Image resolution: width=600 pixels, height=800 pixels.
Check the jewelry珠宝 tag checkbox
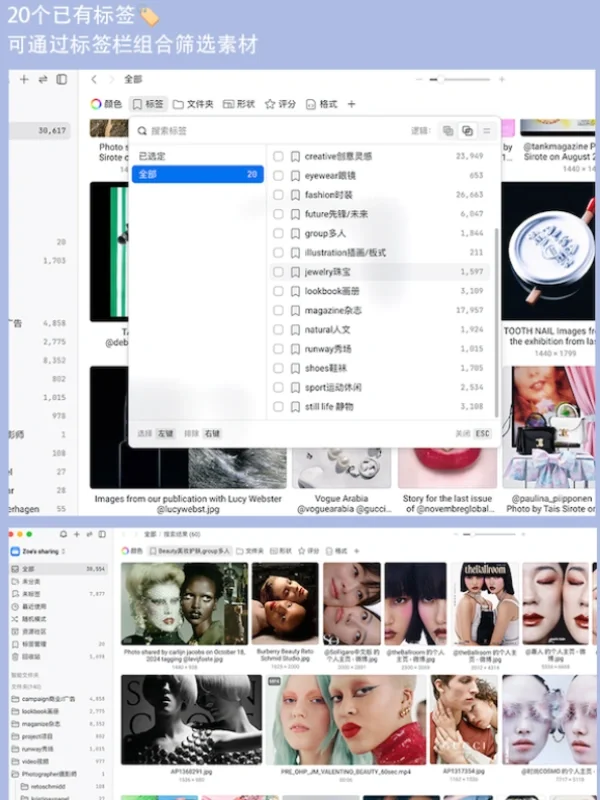(278, 272)
